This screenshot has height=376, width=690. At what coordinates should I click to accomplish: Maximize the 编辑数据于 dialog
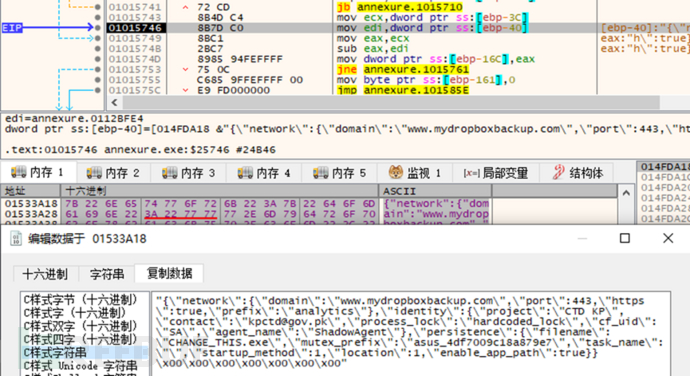624,238
